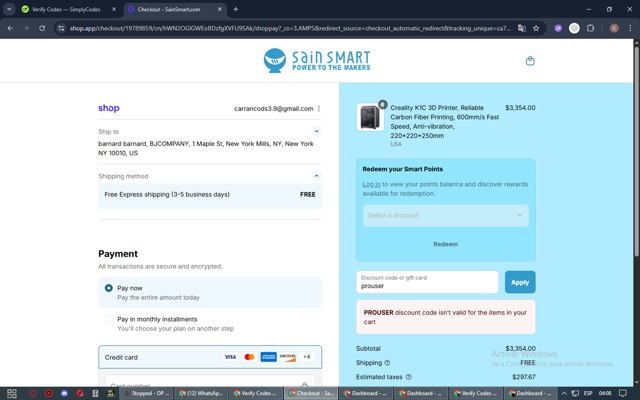Select the Free Express shipping option
640x400 pixels.
click(x=210, y=195)
